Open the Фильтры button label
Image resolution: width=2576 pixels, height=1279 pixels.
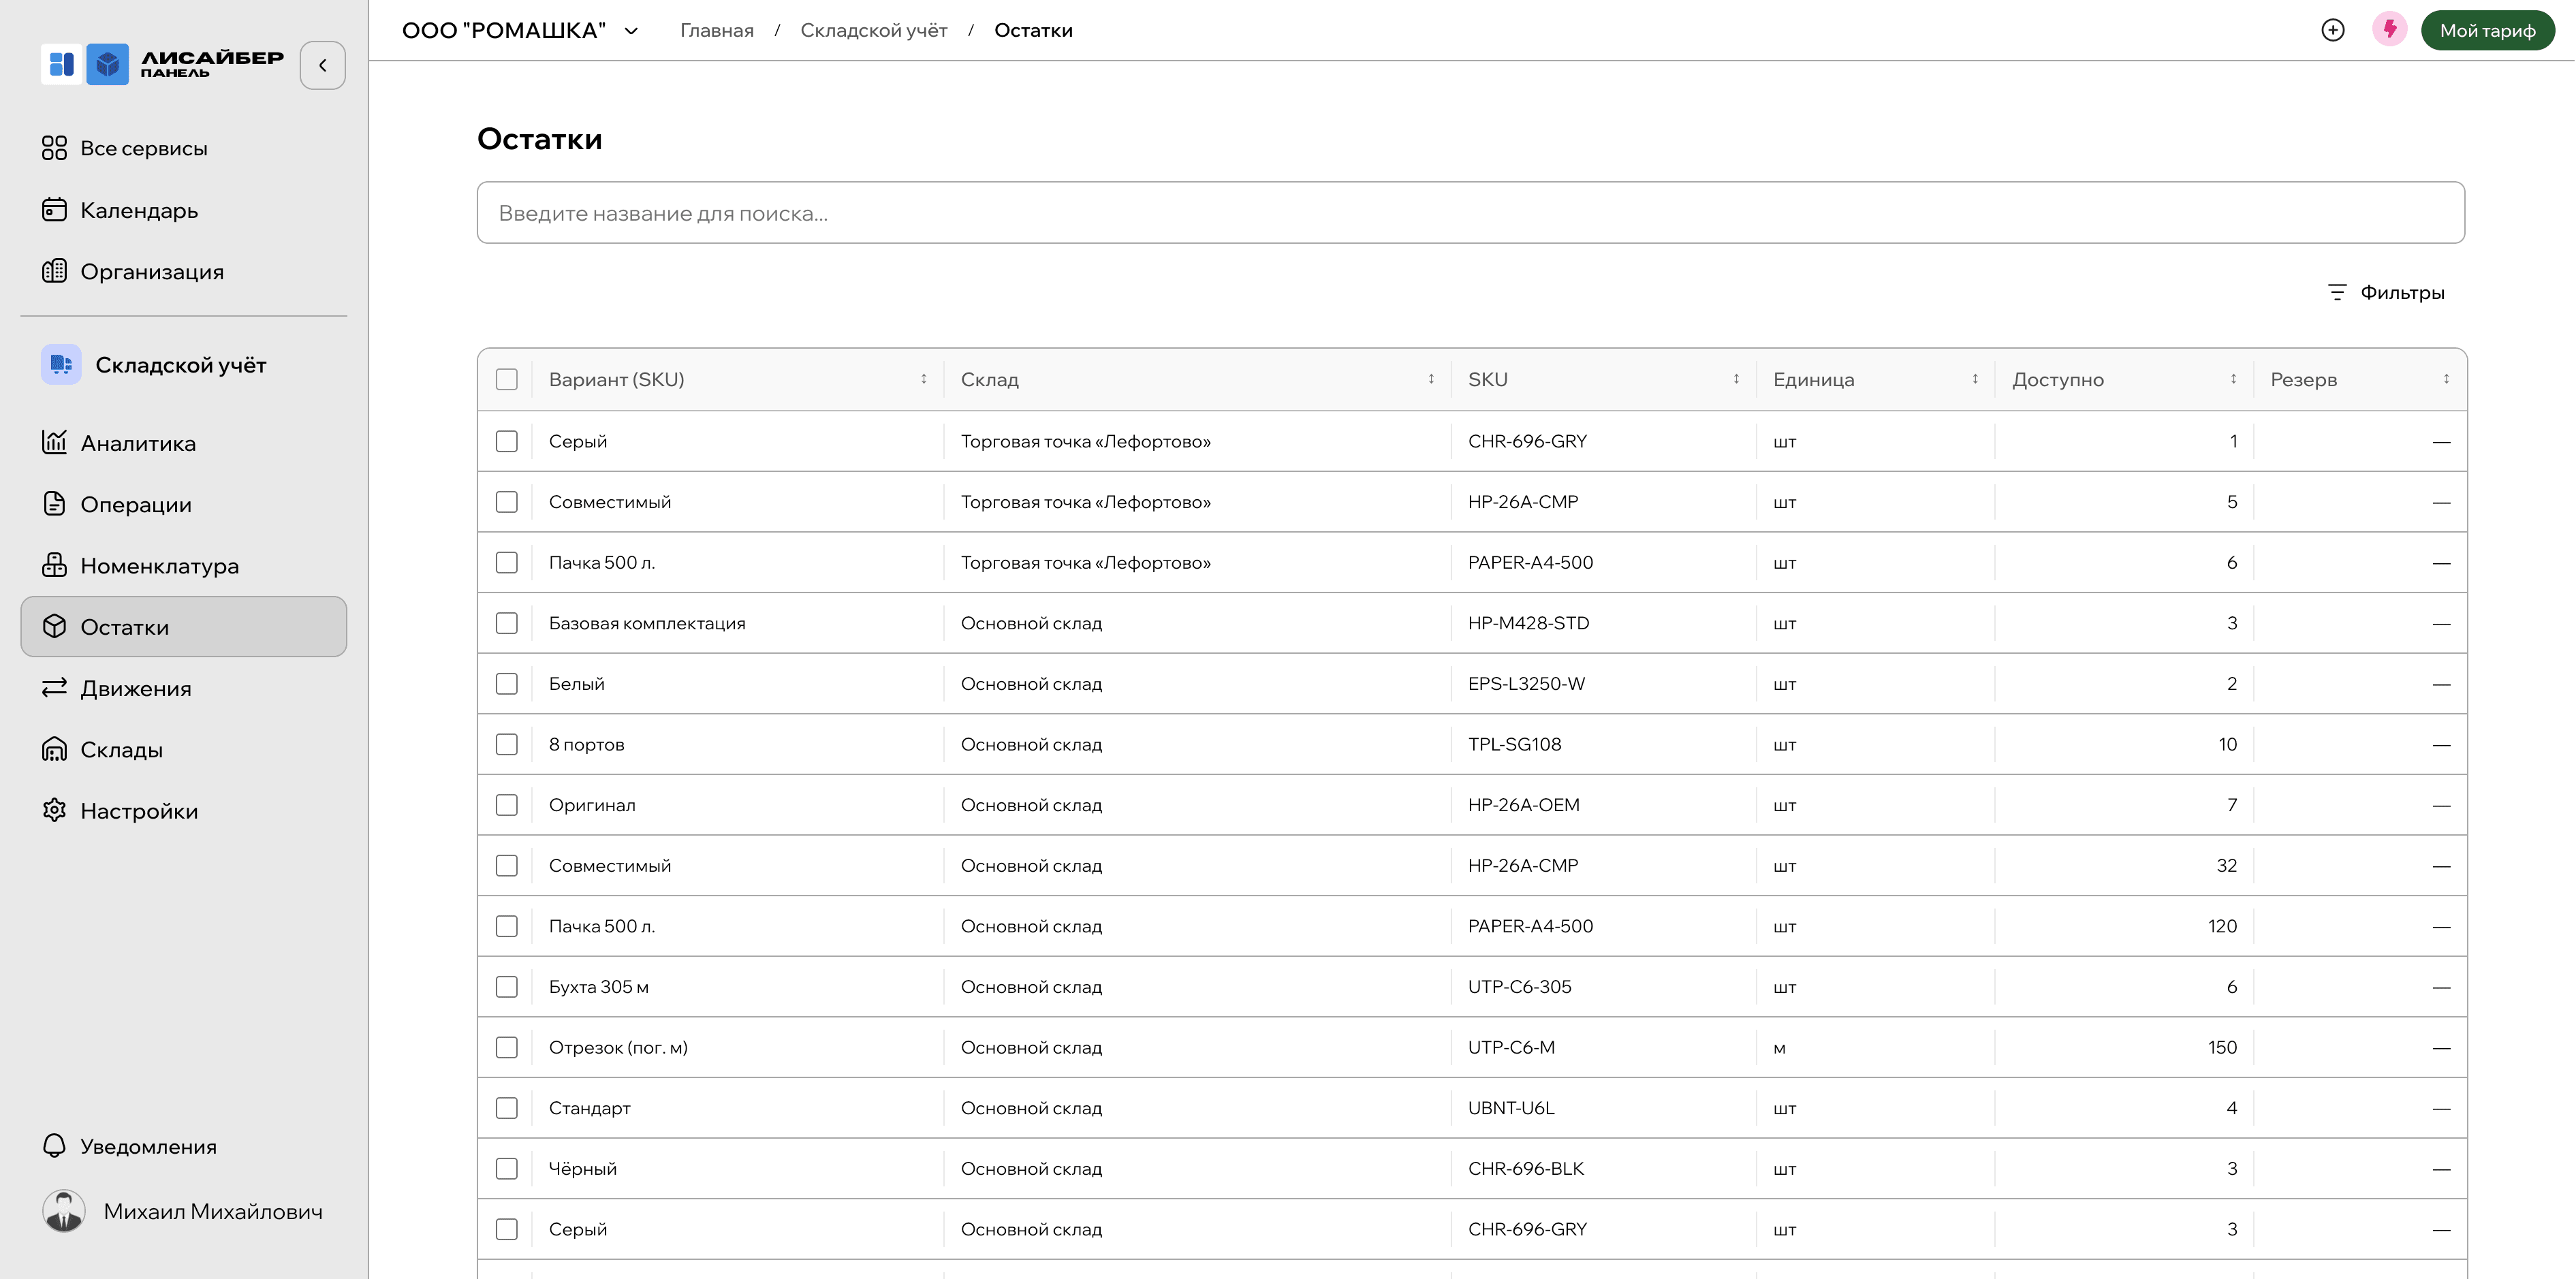point(2402,292)
